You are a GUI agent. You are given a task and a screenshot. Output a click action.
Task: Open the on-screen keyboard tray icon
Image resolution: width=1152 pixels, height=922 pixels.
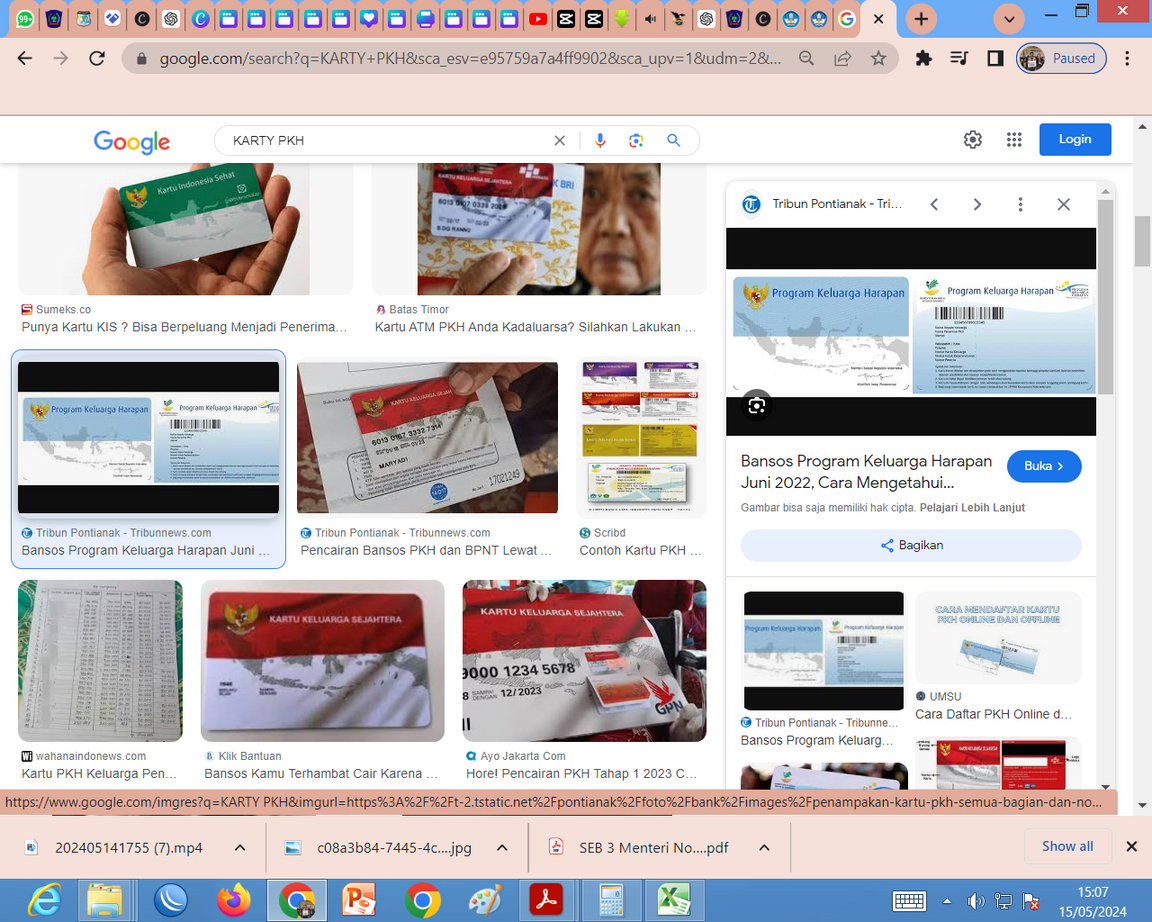pyautogui.click(x=909, y=901)
